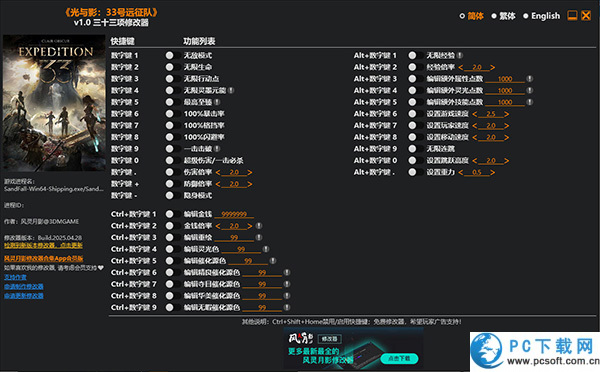This screenshot has height=372, width=600.
Task: Click info icon on Ctrl+数字键 2 row
Action: click(x=259, y=226)
